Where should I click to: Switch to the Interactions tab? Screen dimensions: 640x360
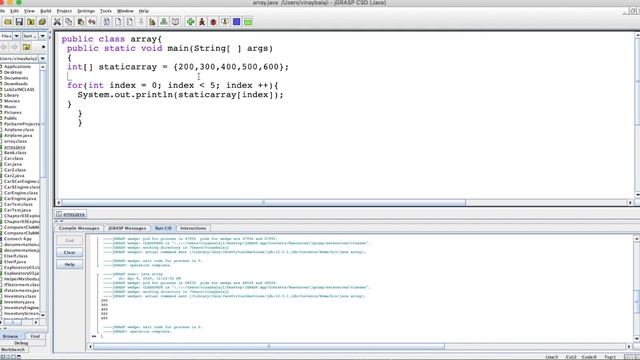pyautogui.click(x=193, y=228)
